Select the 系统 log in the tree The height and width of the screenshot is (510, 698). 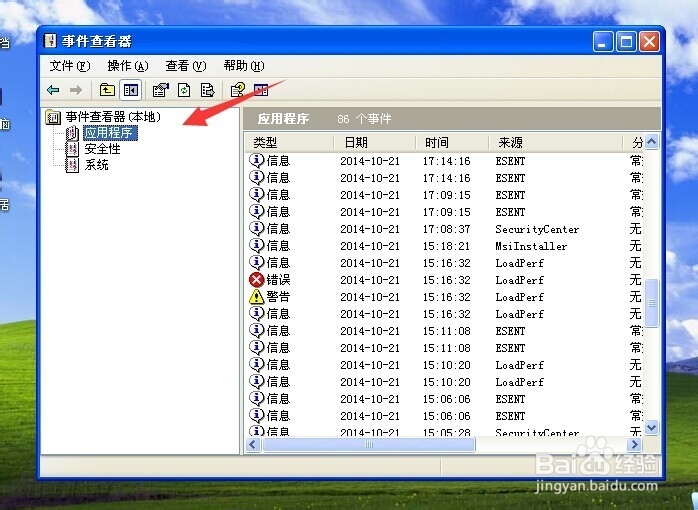(97, 165)
